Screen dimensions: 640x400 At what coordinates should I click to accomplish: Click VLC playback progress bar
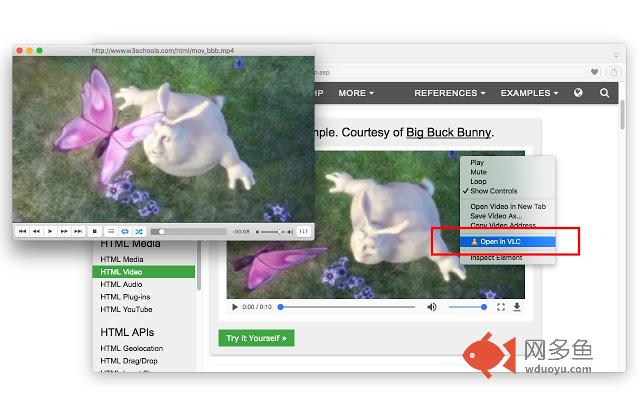tap(189, 232)
